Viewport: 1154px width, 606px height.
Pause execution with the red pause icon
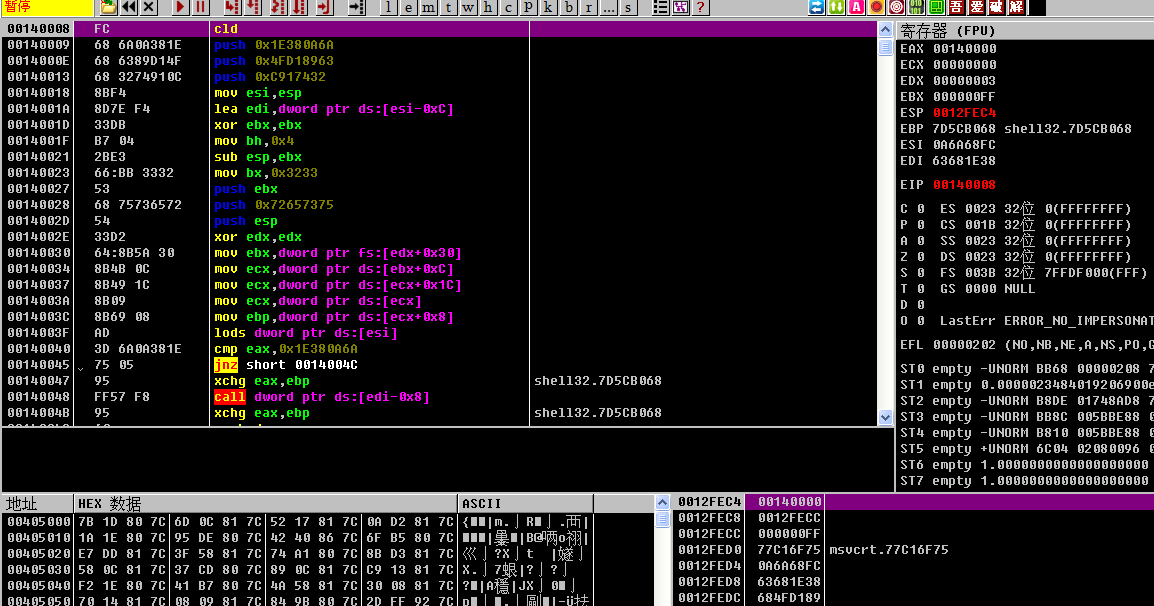(200, 7)
